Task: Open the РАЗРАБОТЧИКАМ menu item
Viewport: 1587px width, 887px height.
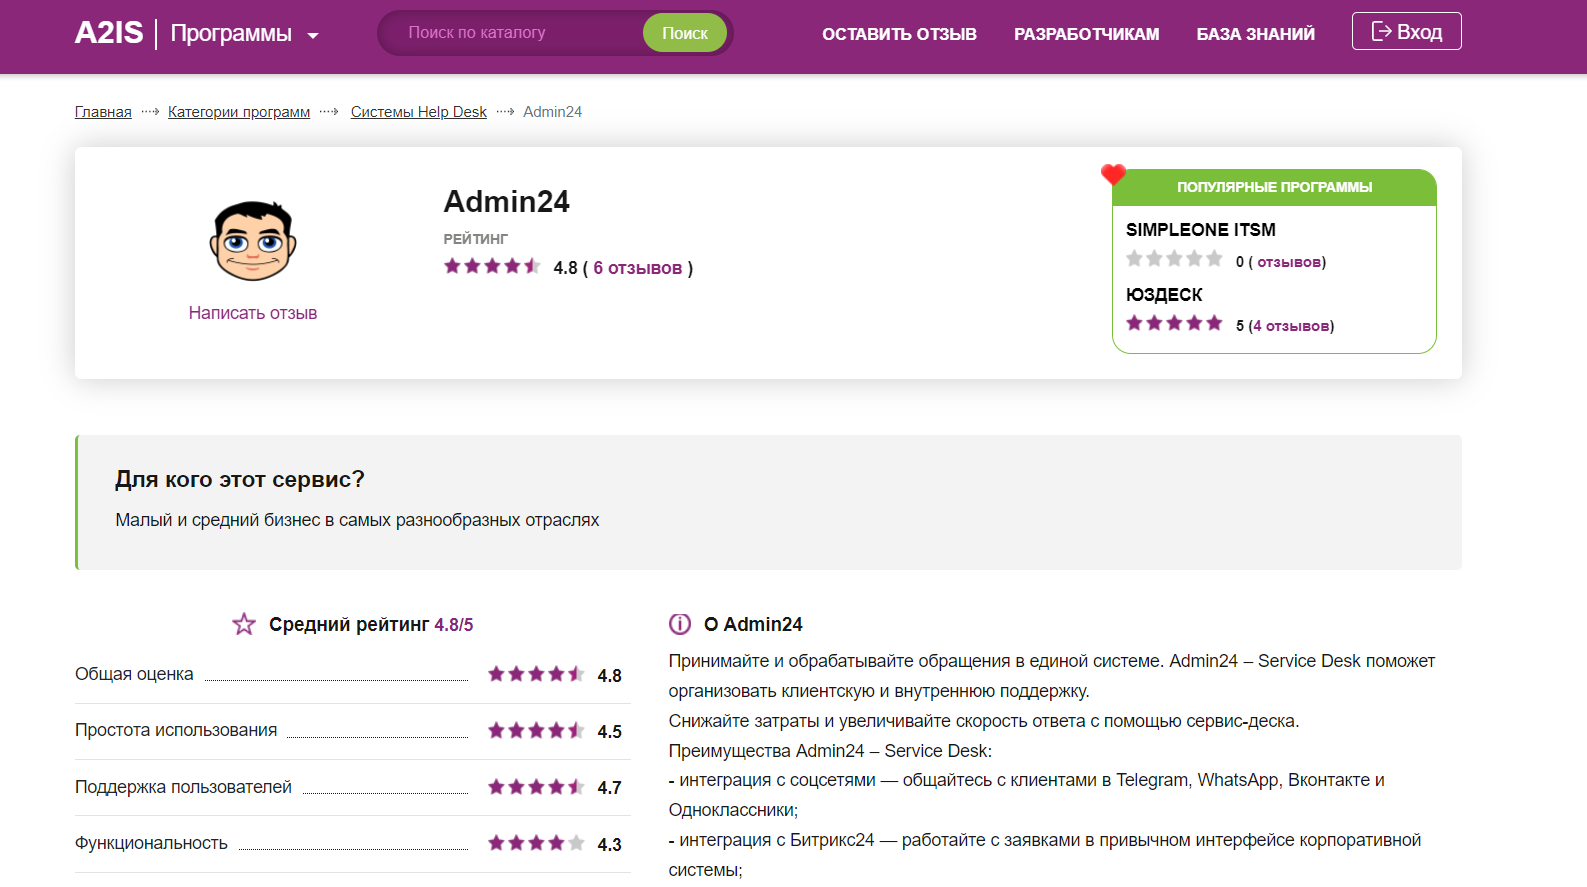Action: tap(1087, 34)
